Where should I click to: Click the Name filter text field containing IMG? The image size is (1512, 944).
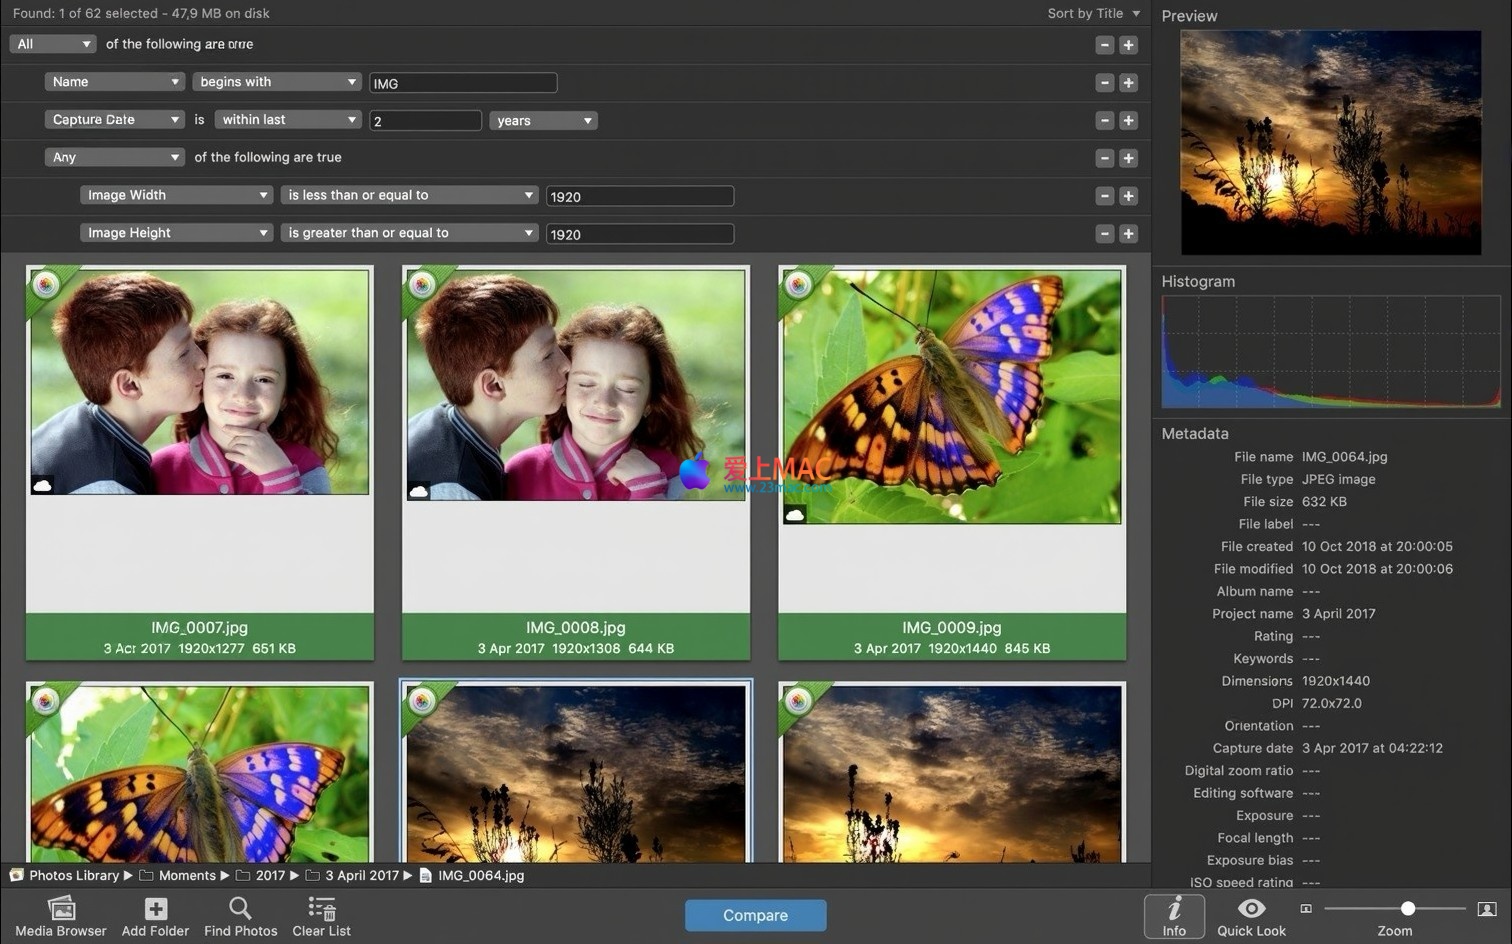(x=462, y=83)
